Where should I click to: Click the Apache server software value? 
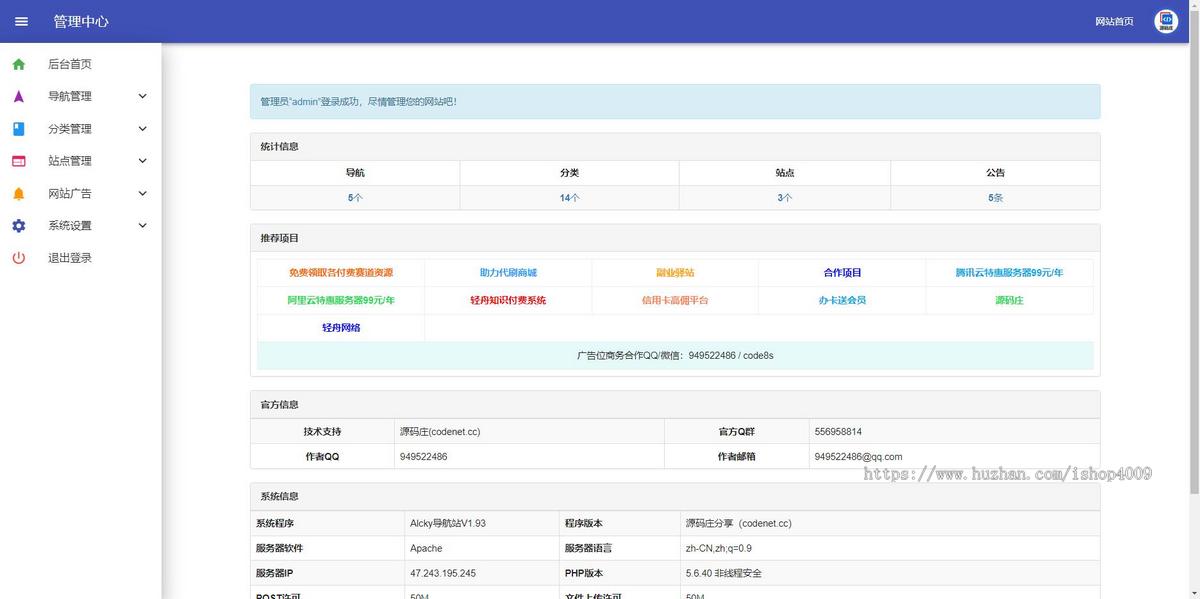click(426, 549)
